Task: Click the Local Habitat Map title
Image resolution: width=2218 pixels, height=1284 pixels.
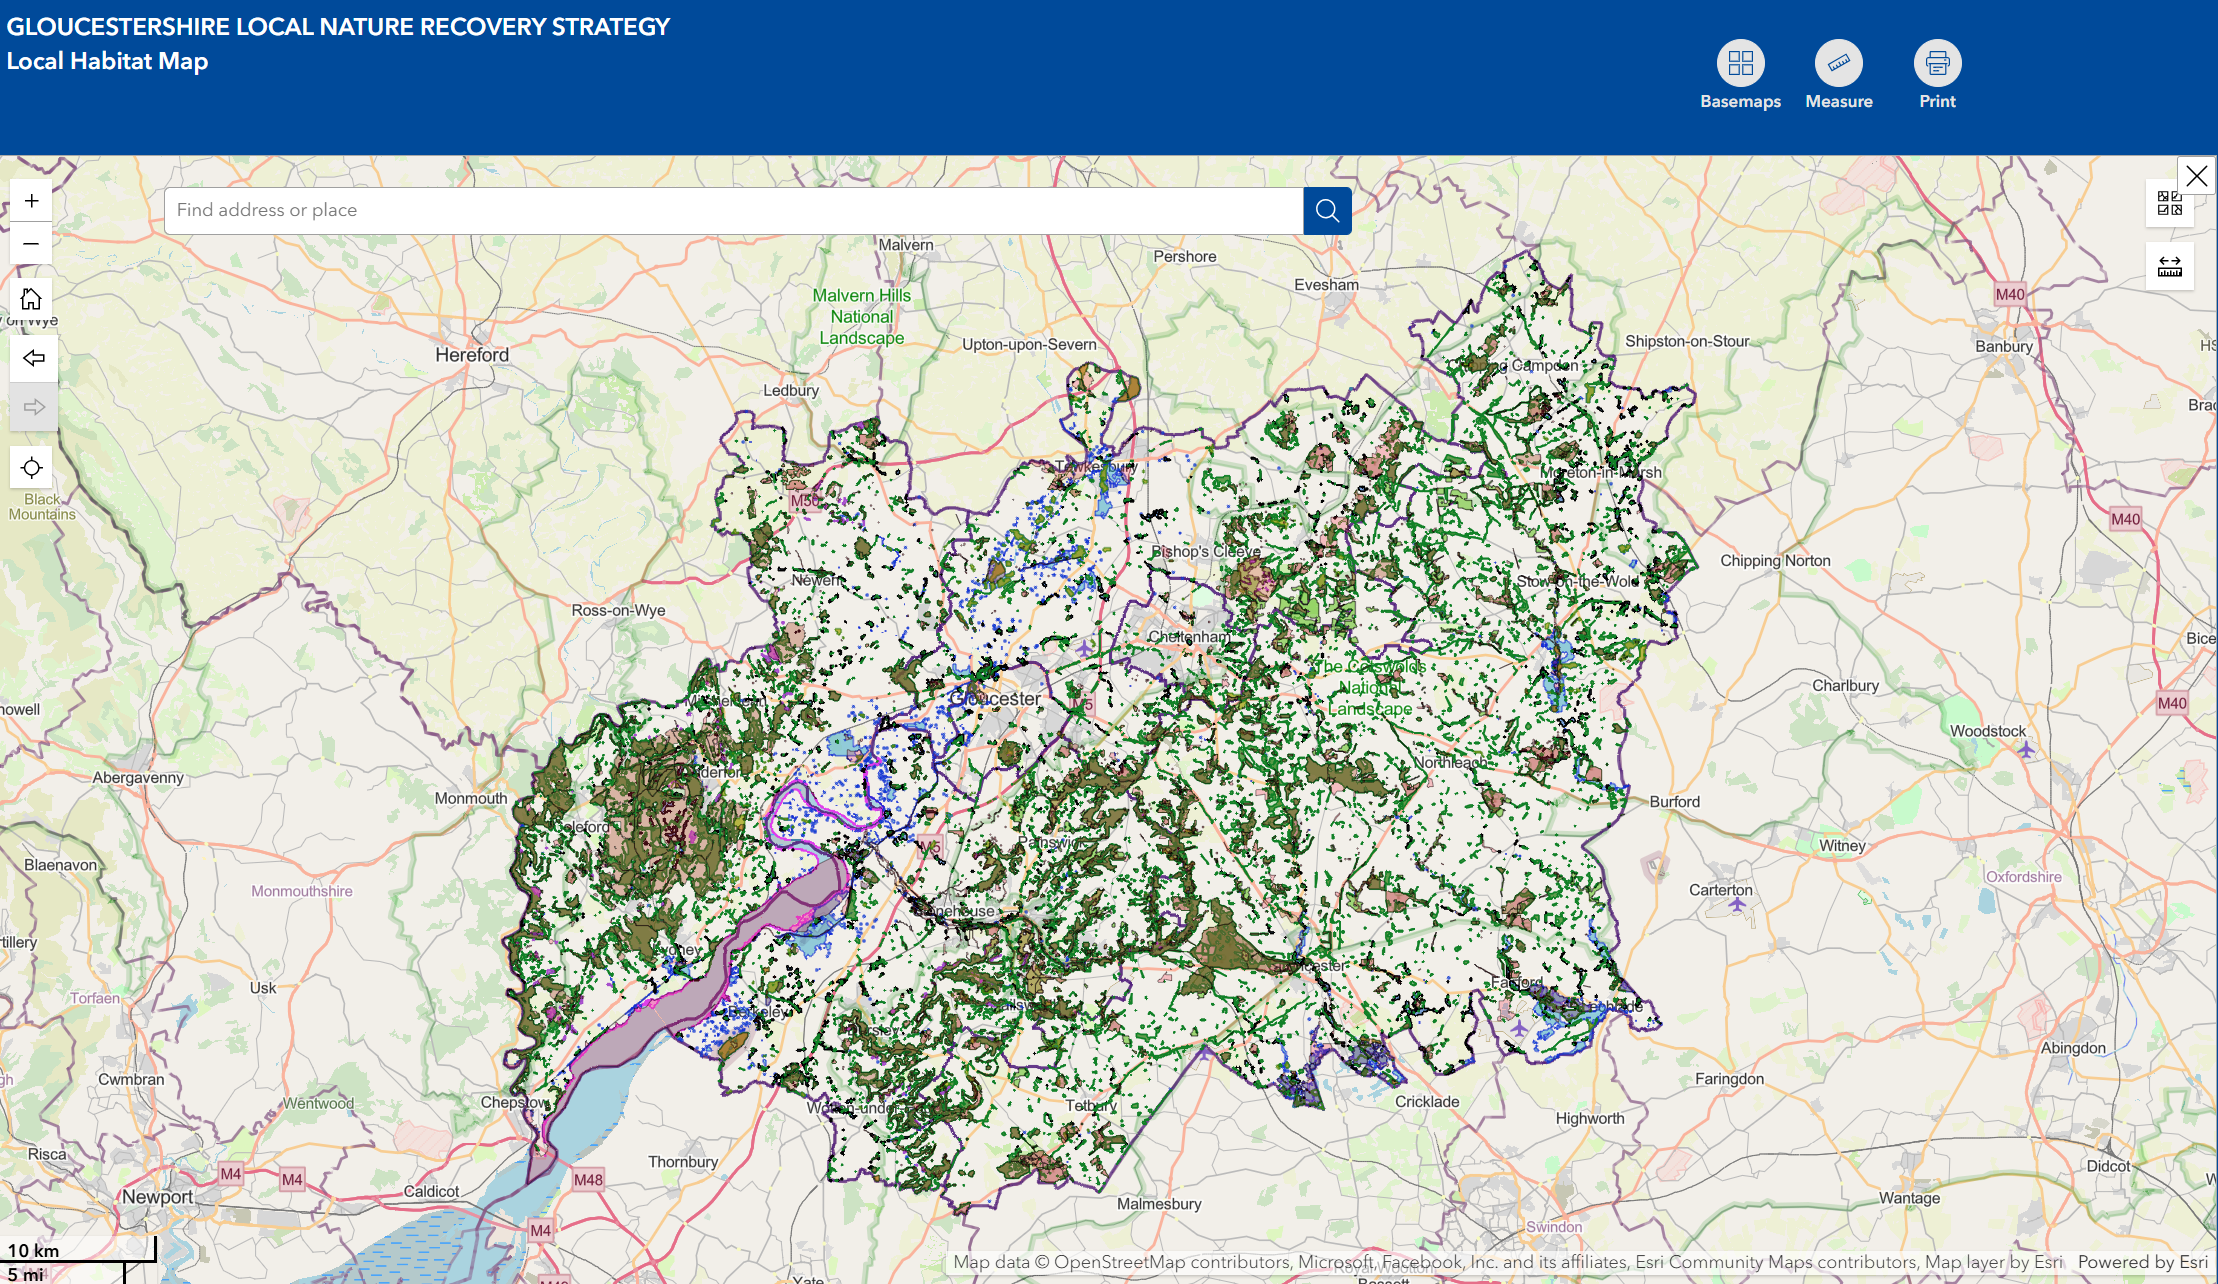Action: (x=107, y=61)
